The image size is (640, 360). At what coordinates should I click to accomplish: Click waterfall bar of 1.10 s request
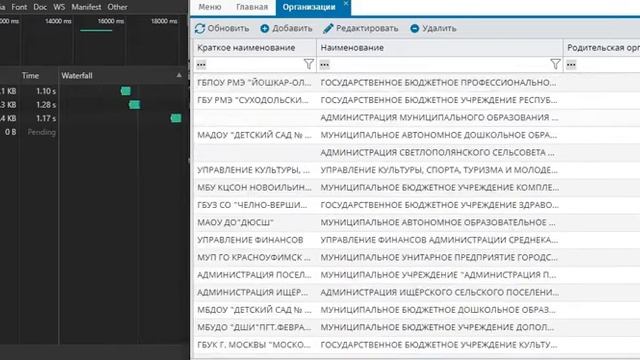click(126, 91)
